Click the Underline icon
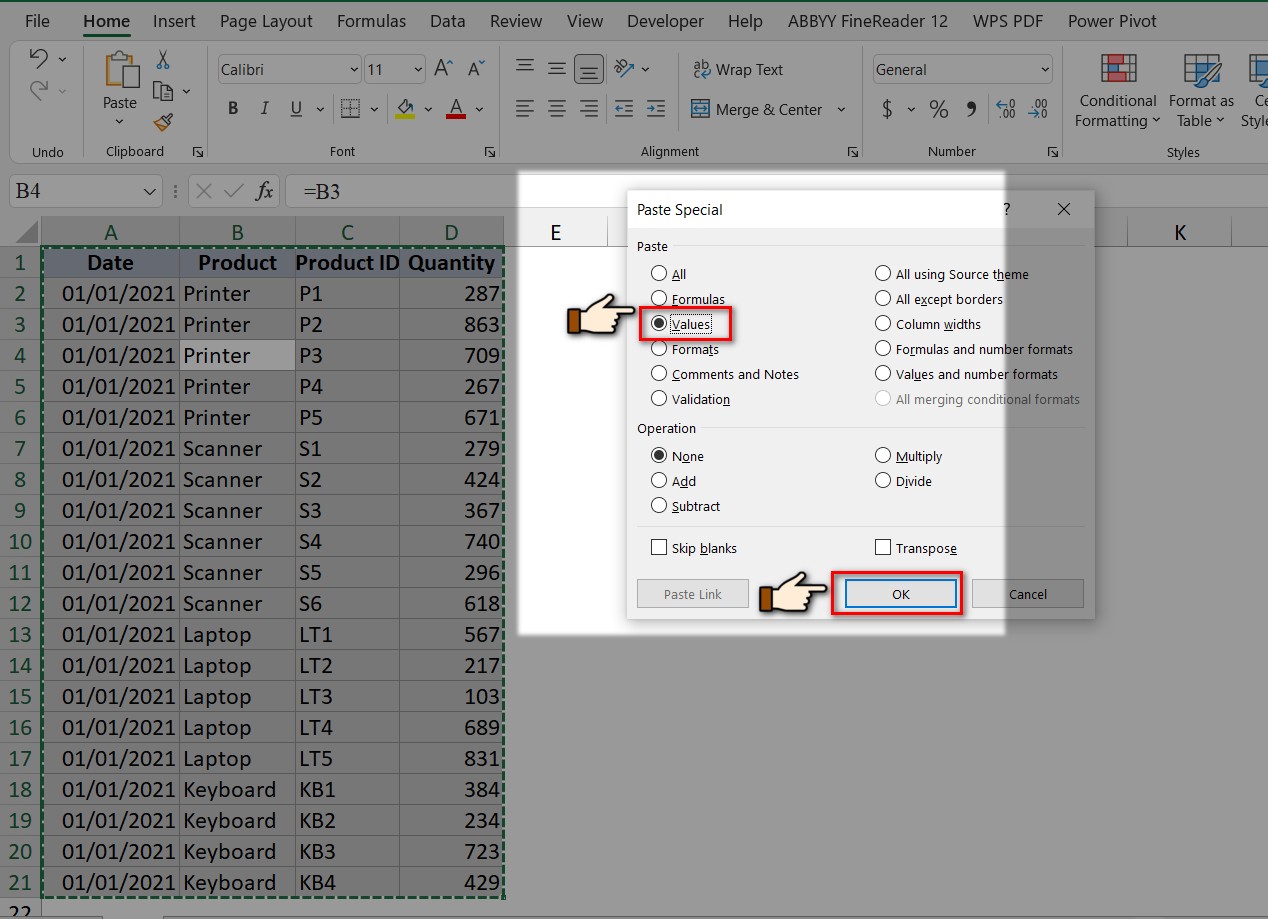The width and height of the screenshot is (1268, 919). pyautogui.click(x=295, y=109)
